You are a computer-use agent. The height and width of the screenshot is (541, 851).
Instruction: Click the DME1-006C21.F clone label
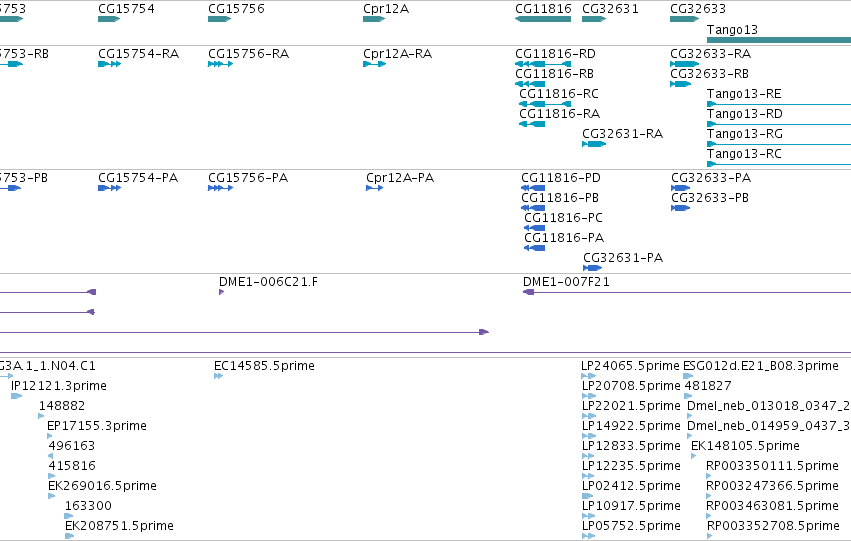pyautogui.click(x=268, y=282)
